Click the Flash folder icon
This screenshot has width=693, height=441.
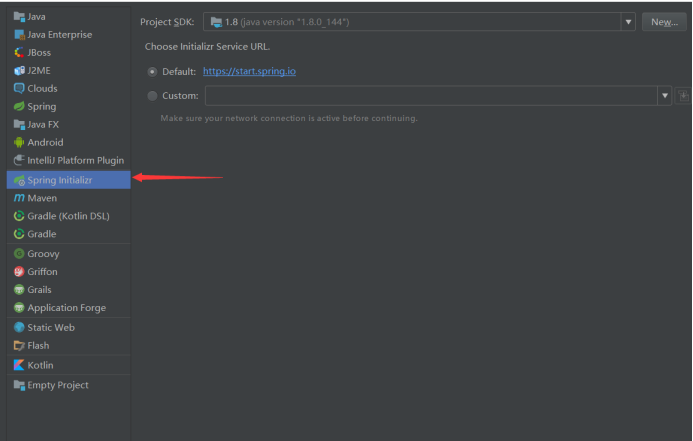pyautogui.click(x=19, y=346)
